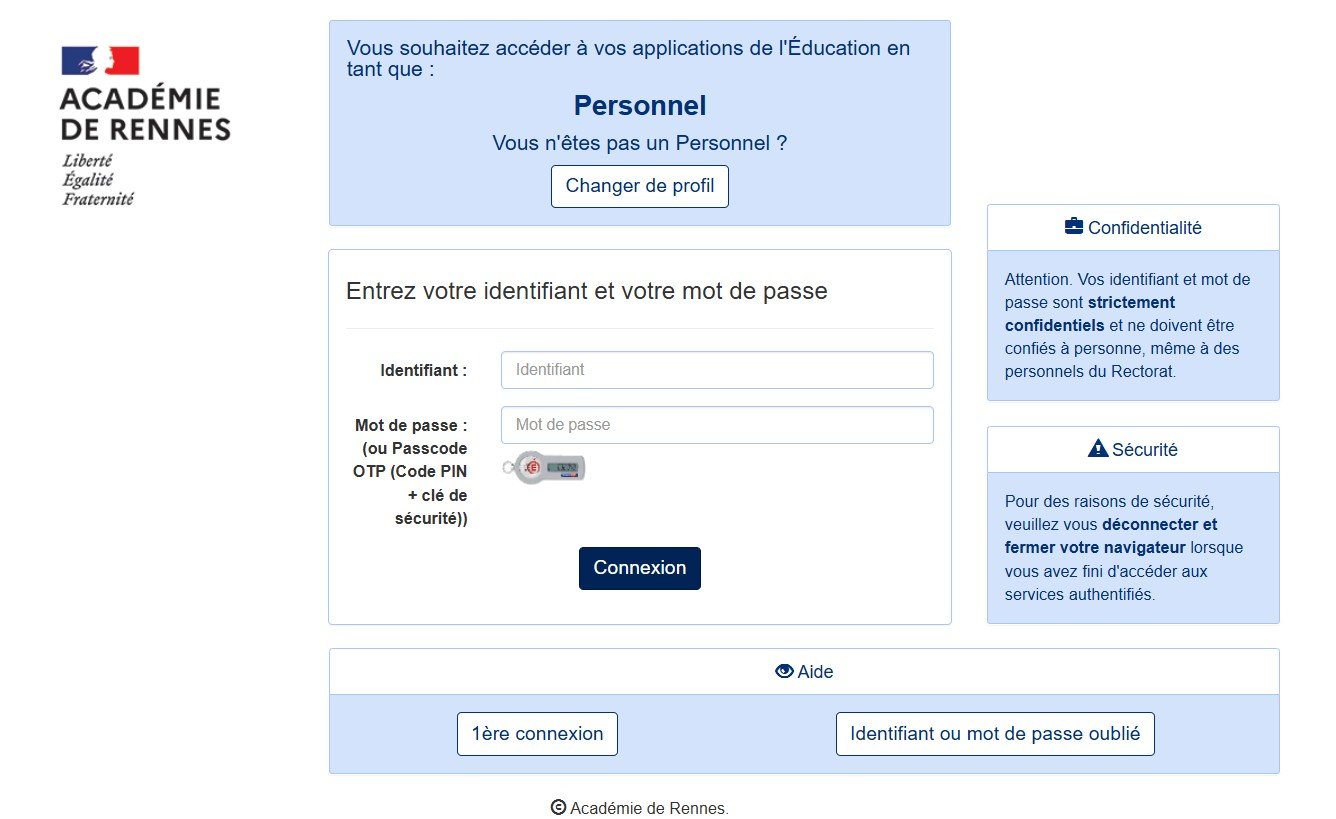The image size is (1336, 819).
Task: Open the 1ère connexion page
Action: pyautogui.click(x=537, y=733)
